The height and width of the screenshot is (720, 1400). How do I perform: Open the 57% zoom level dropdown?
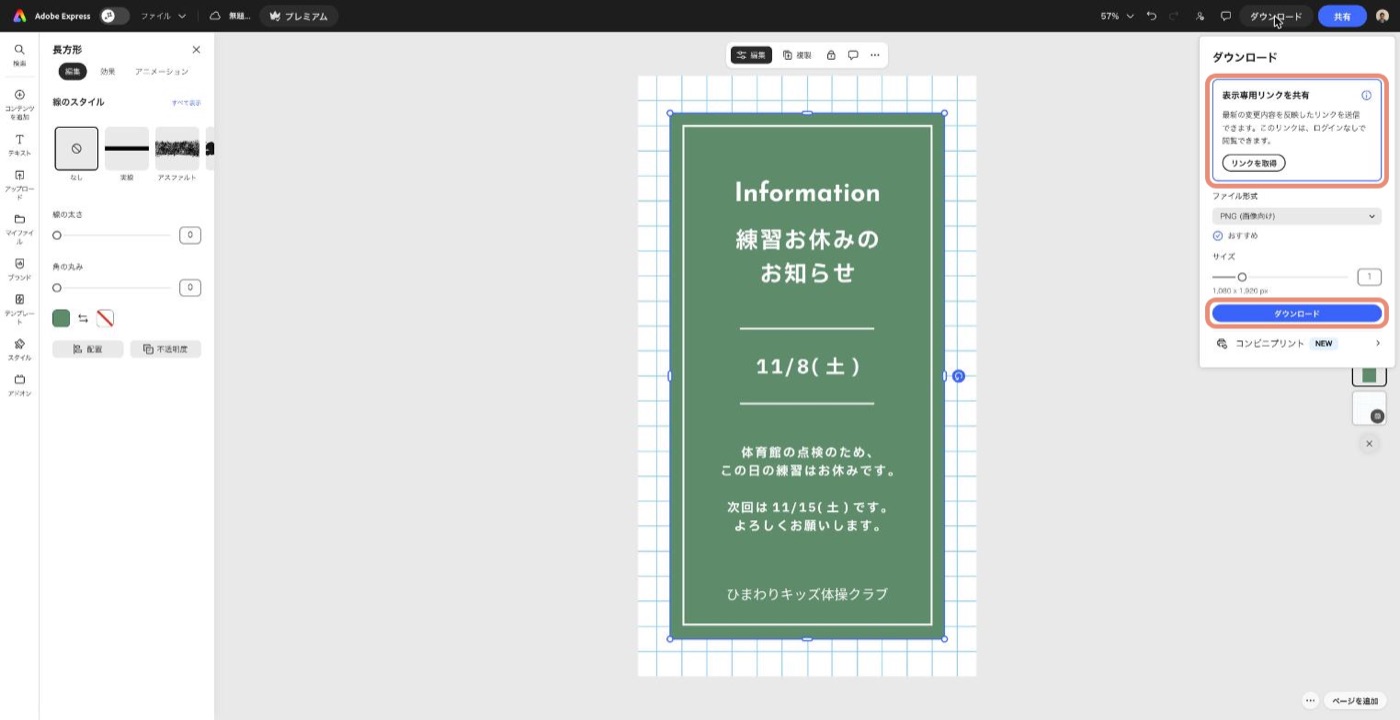1117,16
